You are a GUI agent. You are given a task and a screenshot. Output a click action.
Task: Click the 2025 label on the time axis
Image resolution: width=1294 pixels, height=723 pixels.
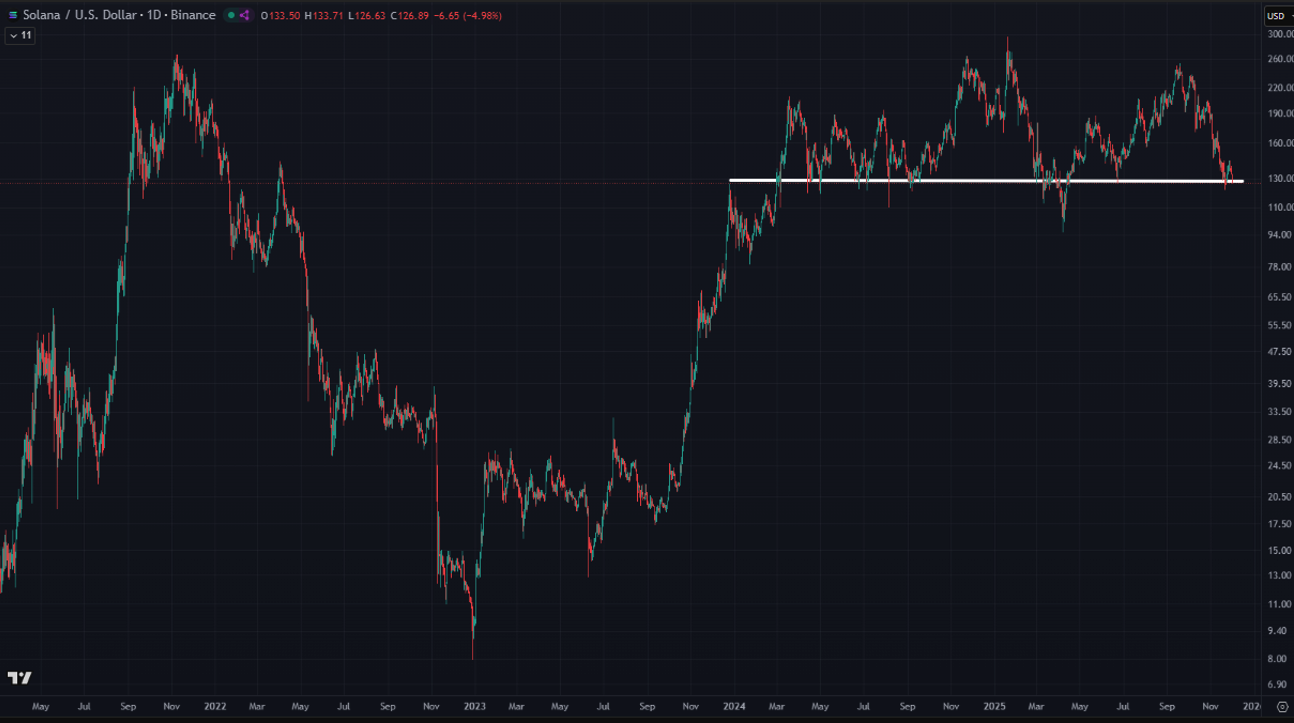(995, 706)
